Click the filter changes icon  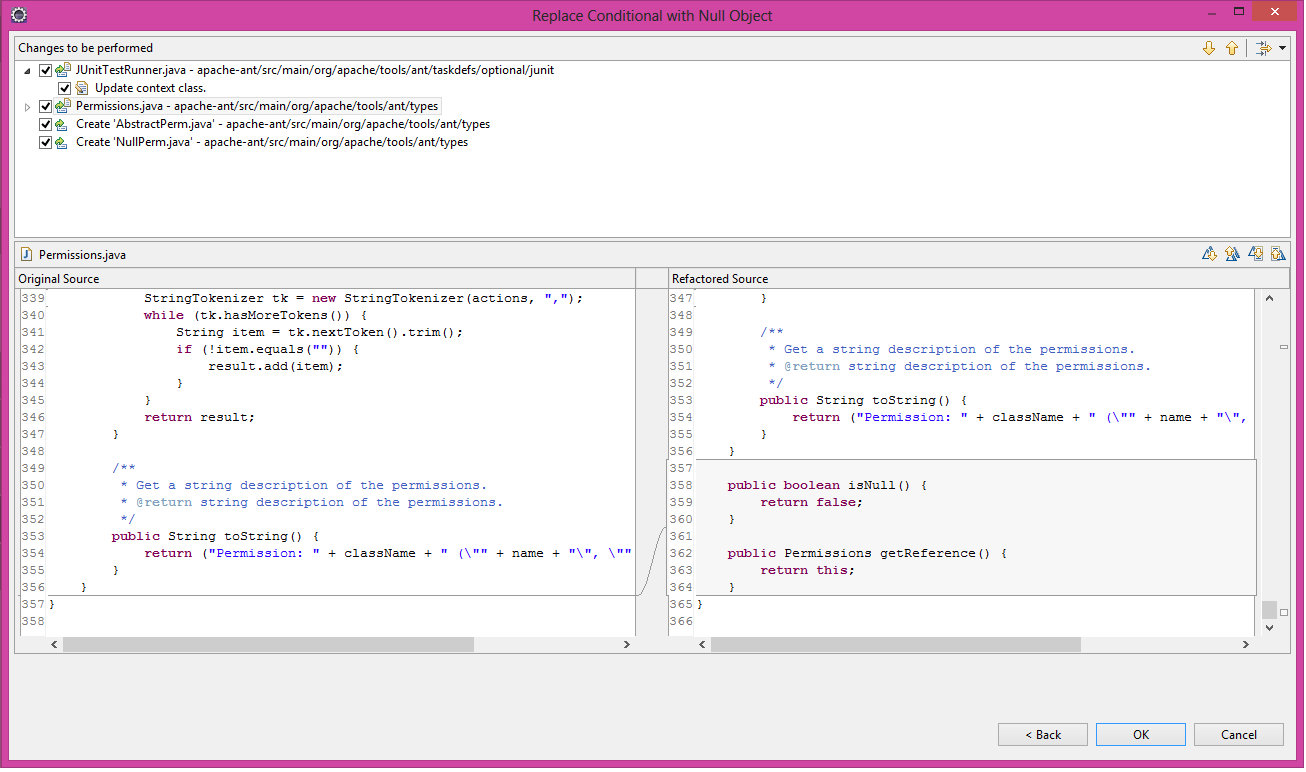point(1263,48)
